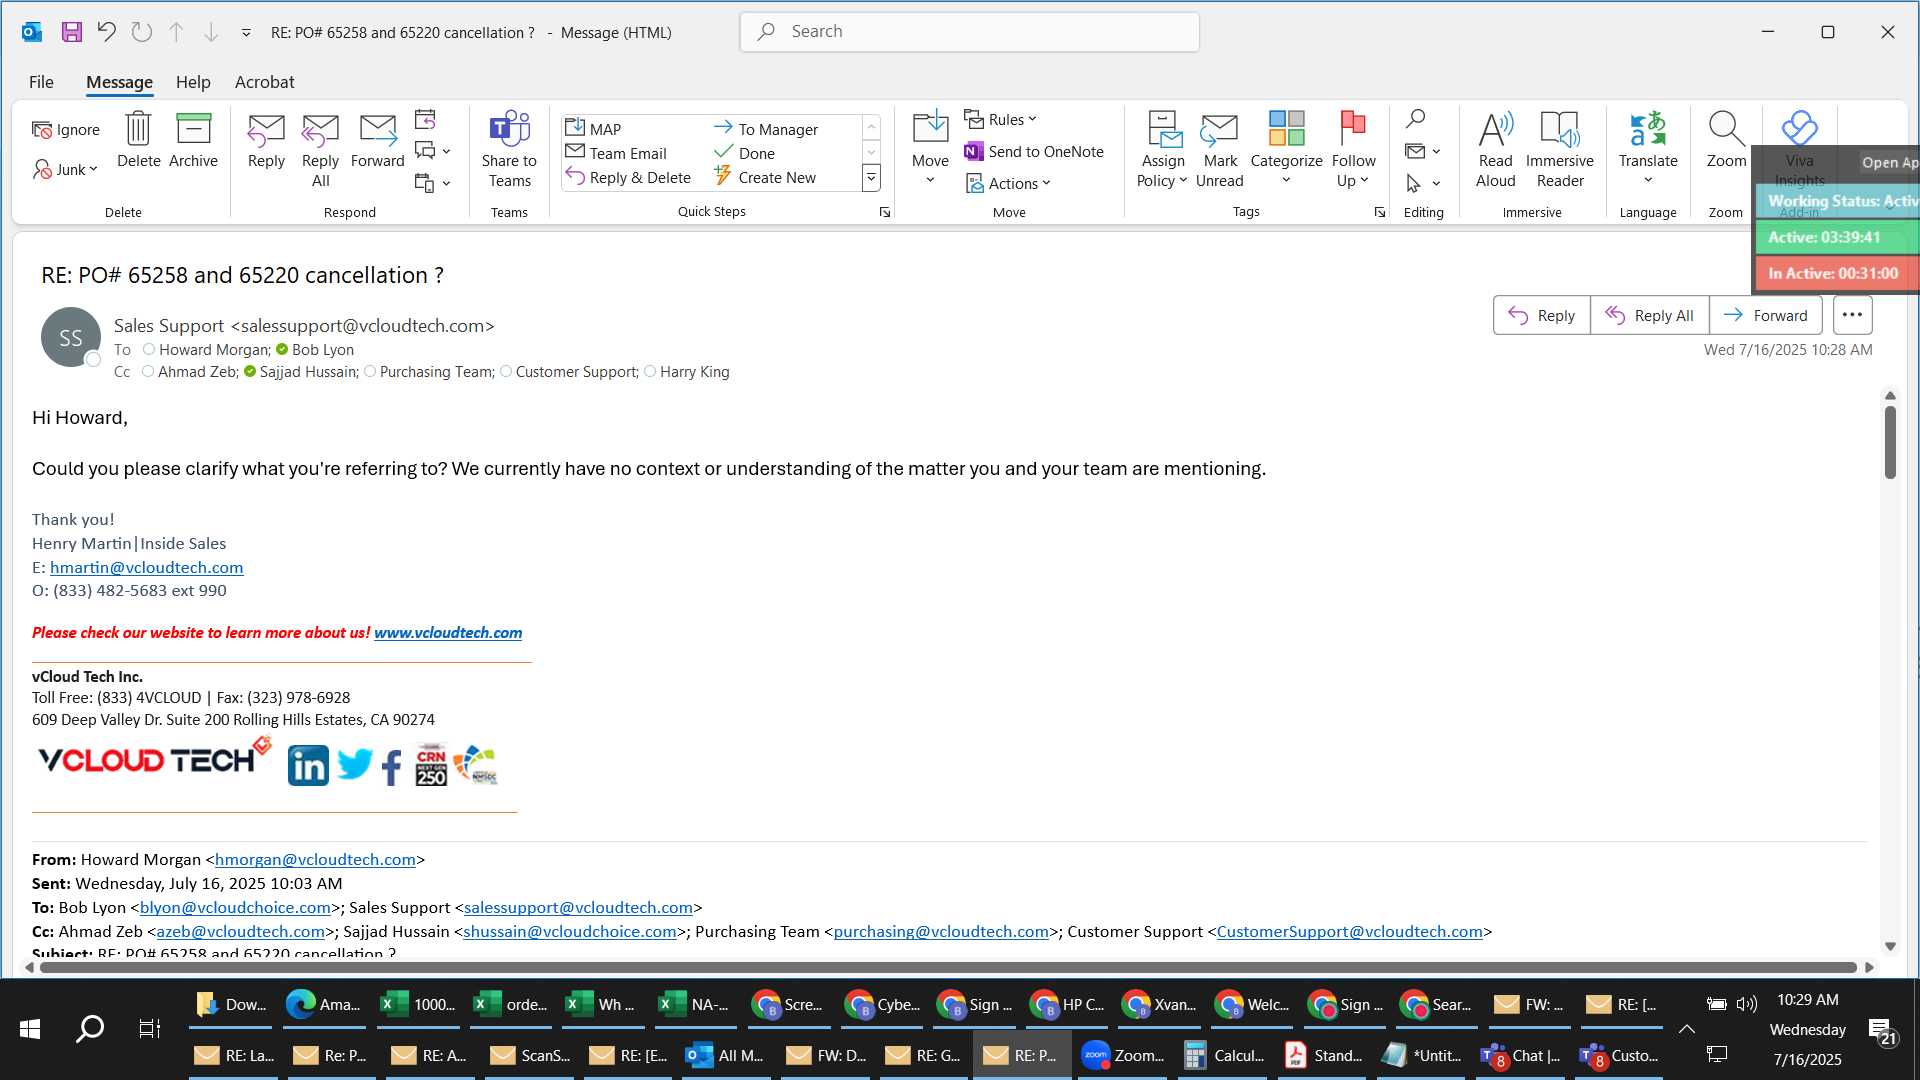Image resolution: width=1920 pixels, height=1080 pixels.
Task: Click ribbon Forward envelope icon
Action: [x=377, y=140]
